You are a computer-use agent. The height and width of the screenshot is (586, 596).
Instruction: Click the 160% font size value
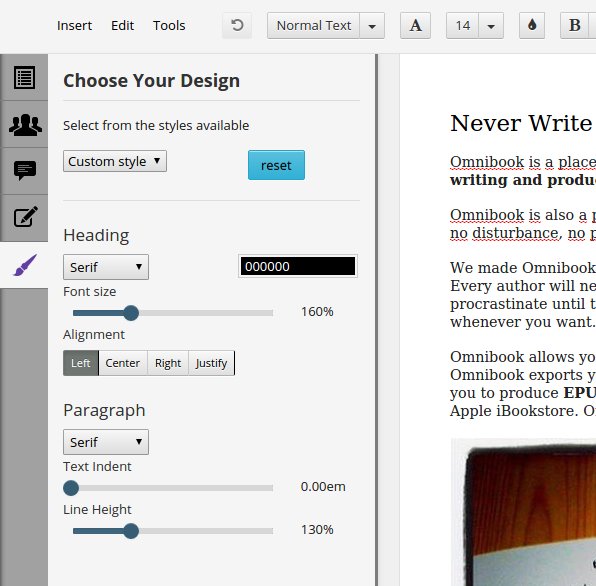pyautogui.click(x=317, y=312)
